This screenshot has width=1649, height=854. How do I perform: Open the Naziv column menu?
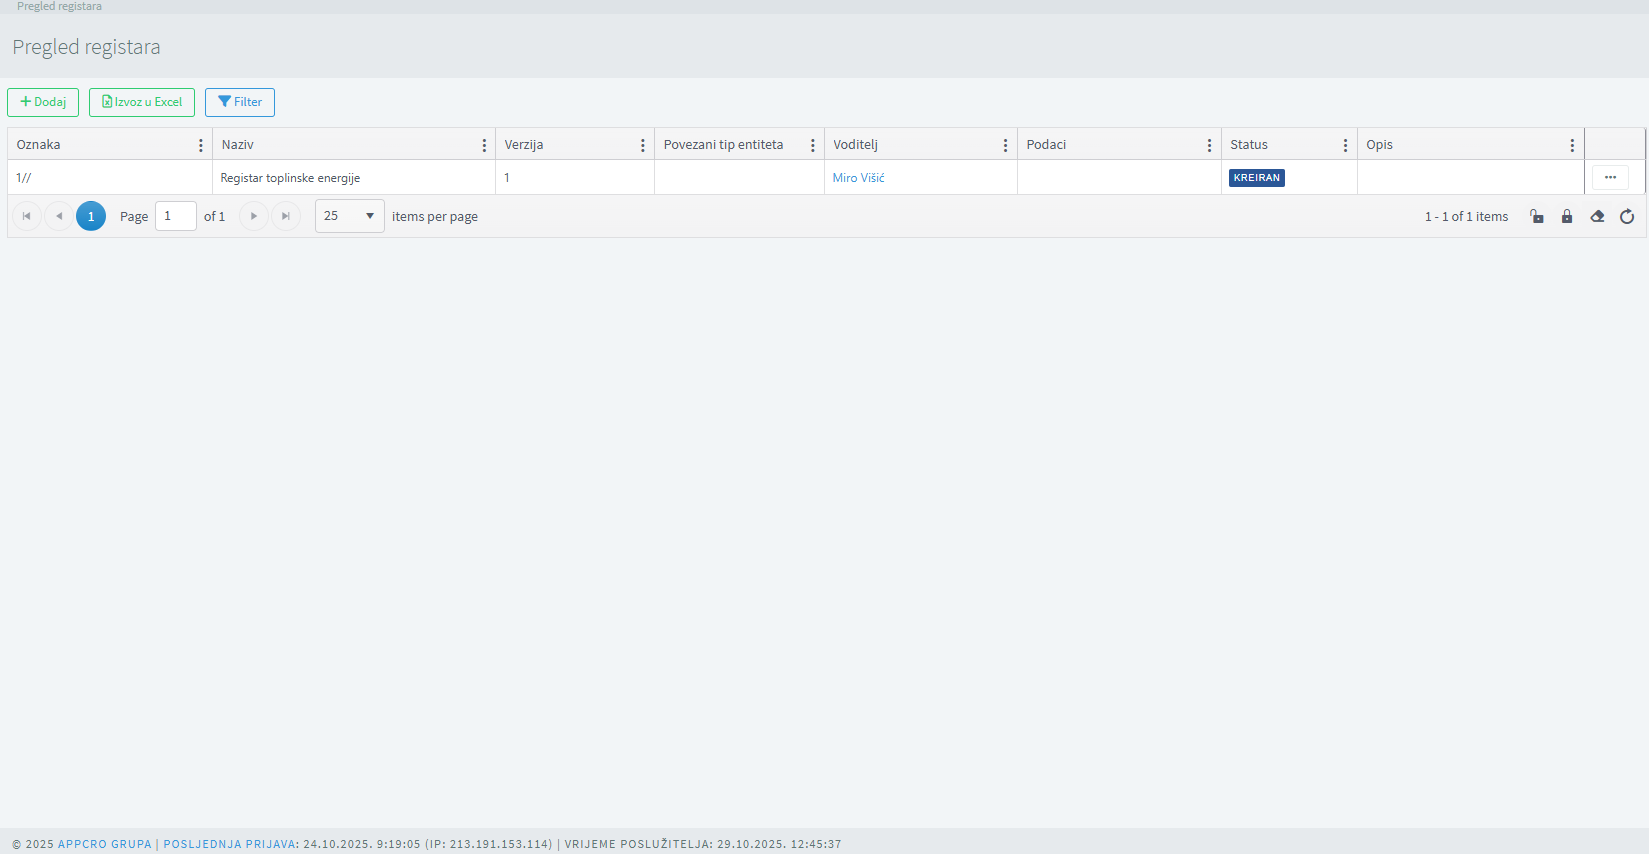tap(484, 145)
